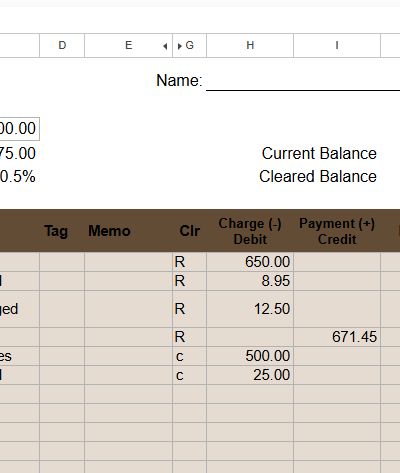Click the cell showing 0.5%
The height and width of the screenshot is (473, 400).
[x=19, y=177]
